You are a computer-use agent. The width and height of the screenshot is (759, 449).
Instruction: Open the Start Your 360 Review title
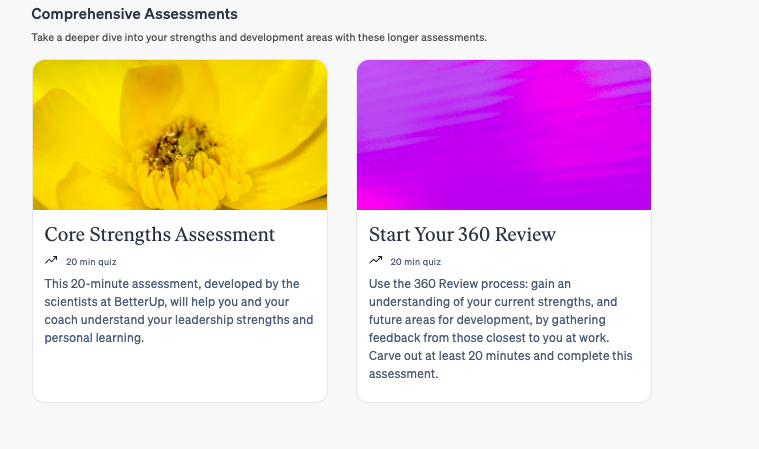tap(462, 235)
